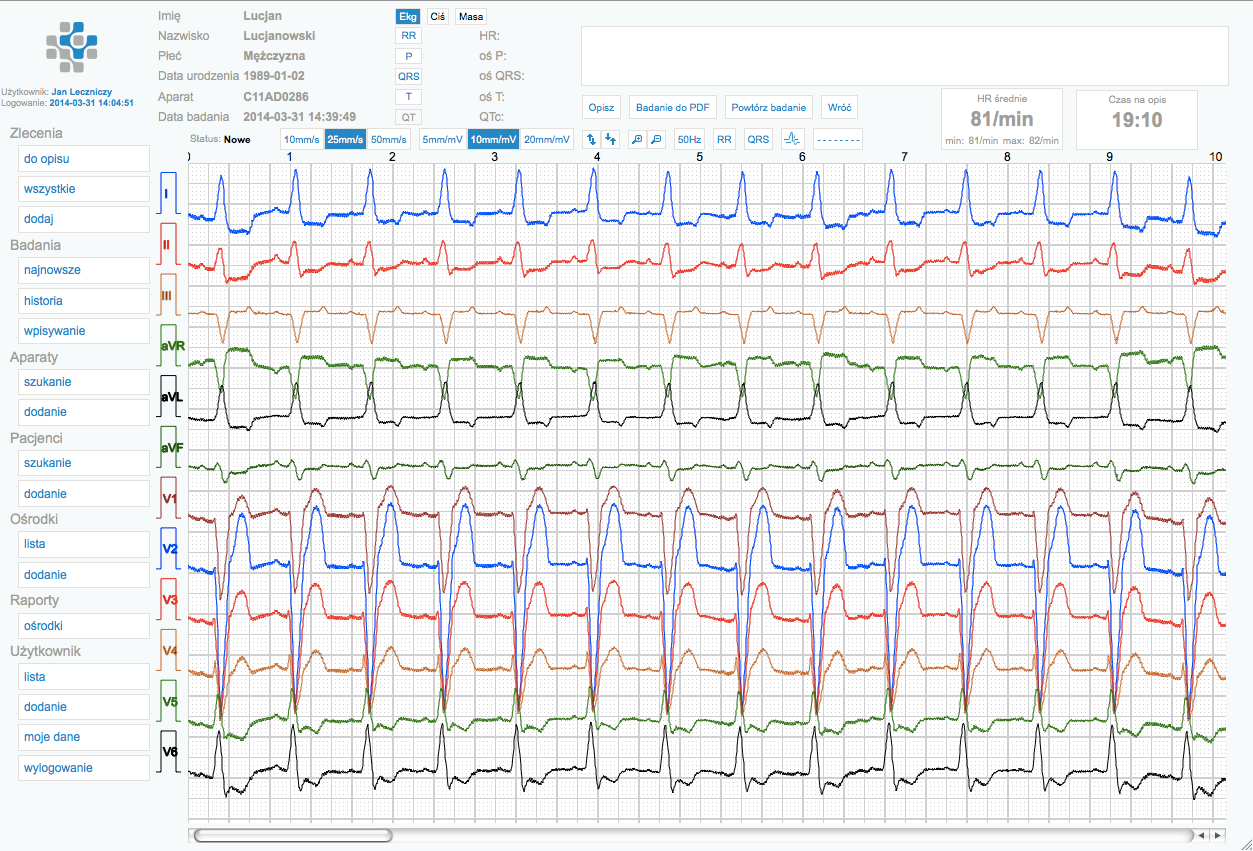
Task: Select 25mm/s paper speed
Action: point(345,140)
